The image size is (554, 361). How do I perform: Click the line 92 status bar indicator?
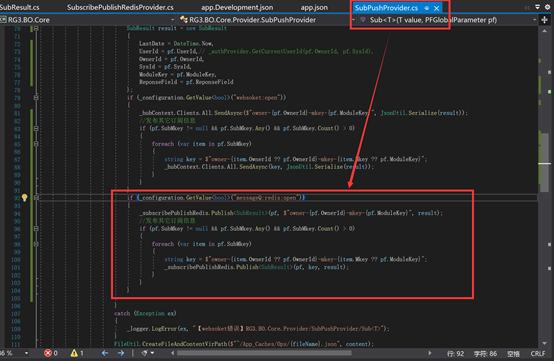(x=456, y=354)
